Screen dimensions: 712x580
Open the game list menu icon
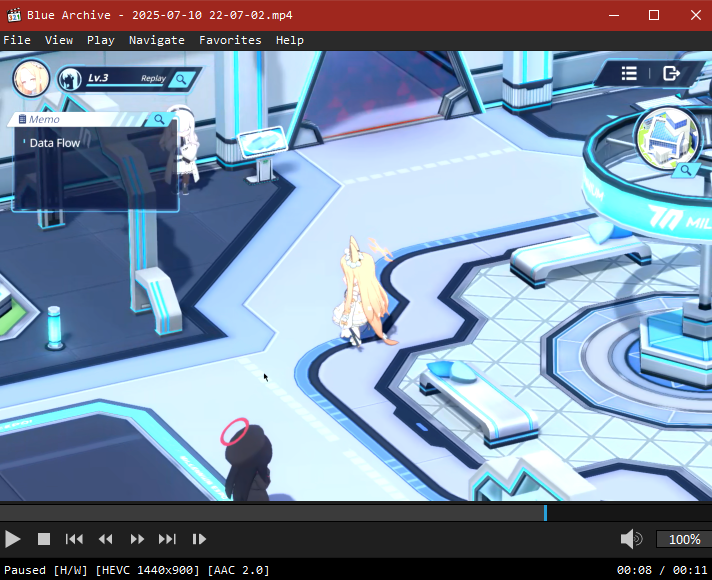pyautogui.click(x=629, y=73)
